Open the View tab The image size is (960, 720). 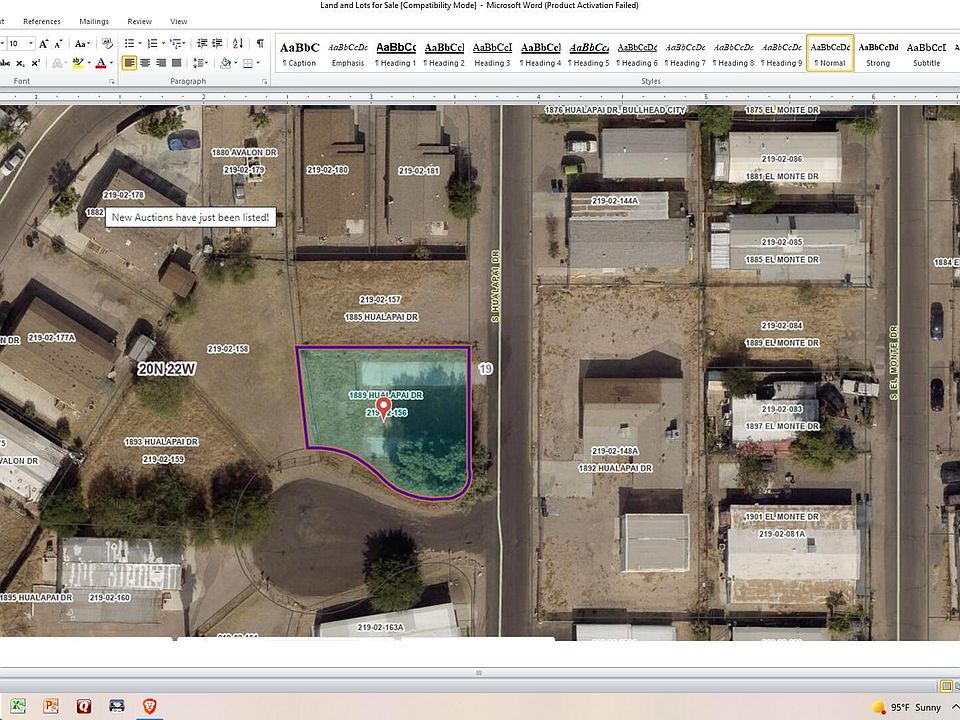(179, 21)
